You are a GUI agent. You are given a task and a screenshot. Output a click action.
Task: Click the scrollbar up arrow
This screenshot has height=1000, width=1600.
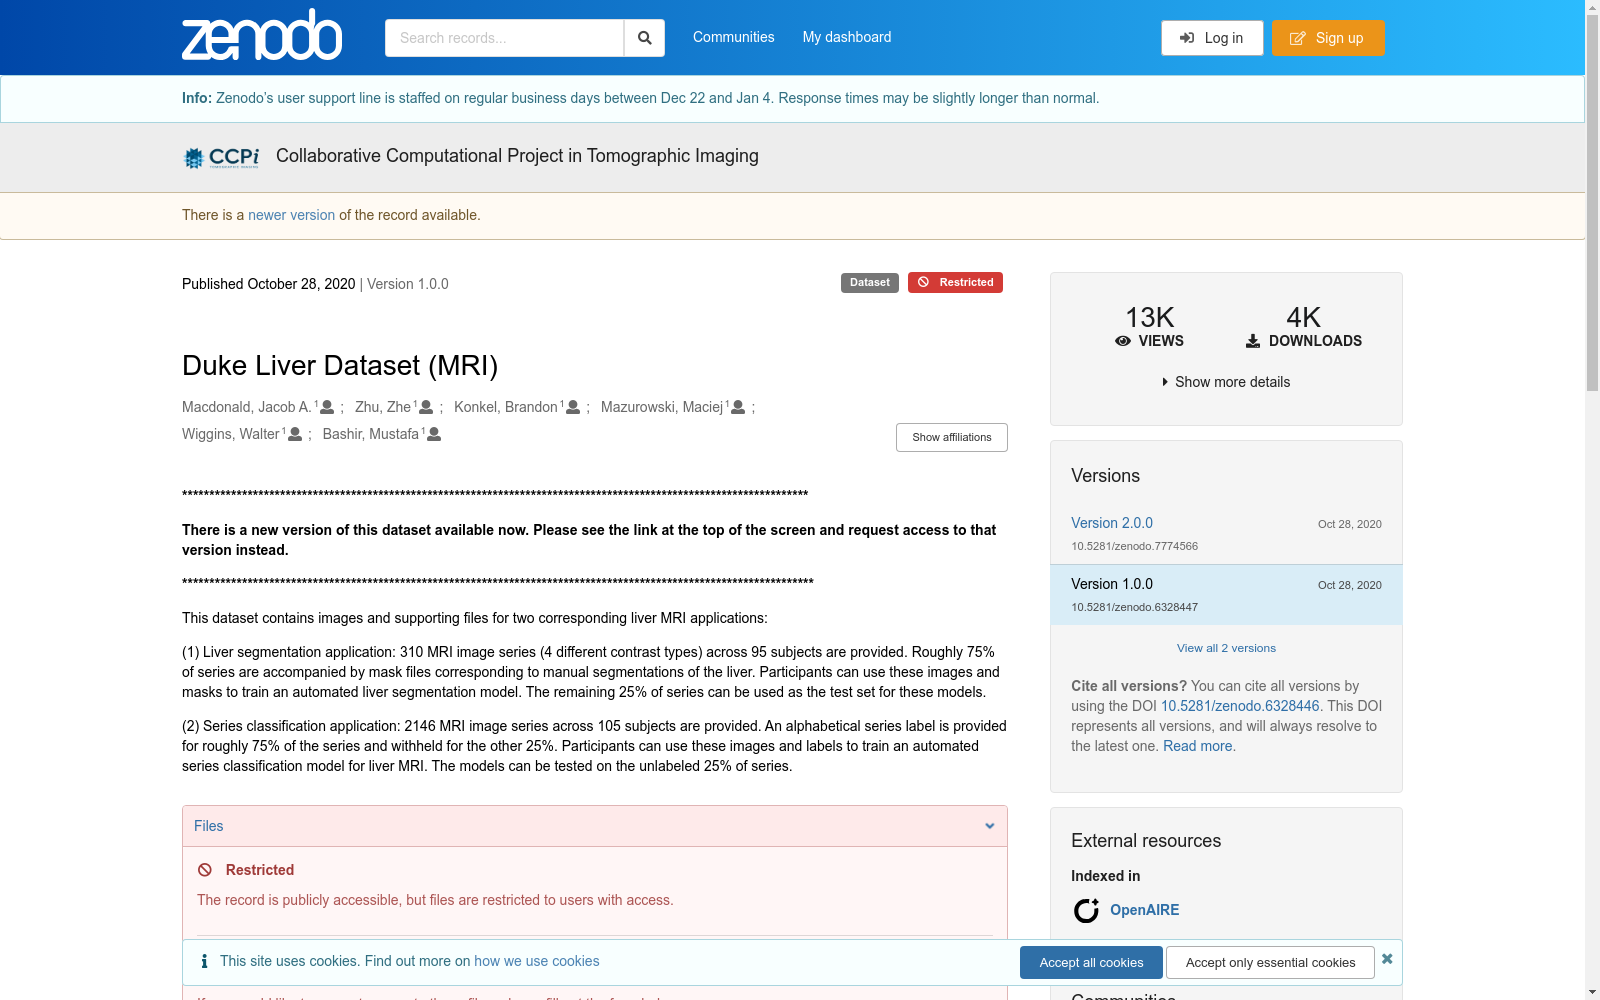(x=1592, y=7)
